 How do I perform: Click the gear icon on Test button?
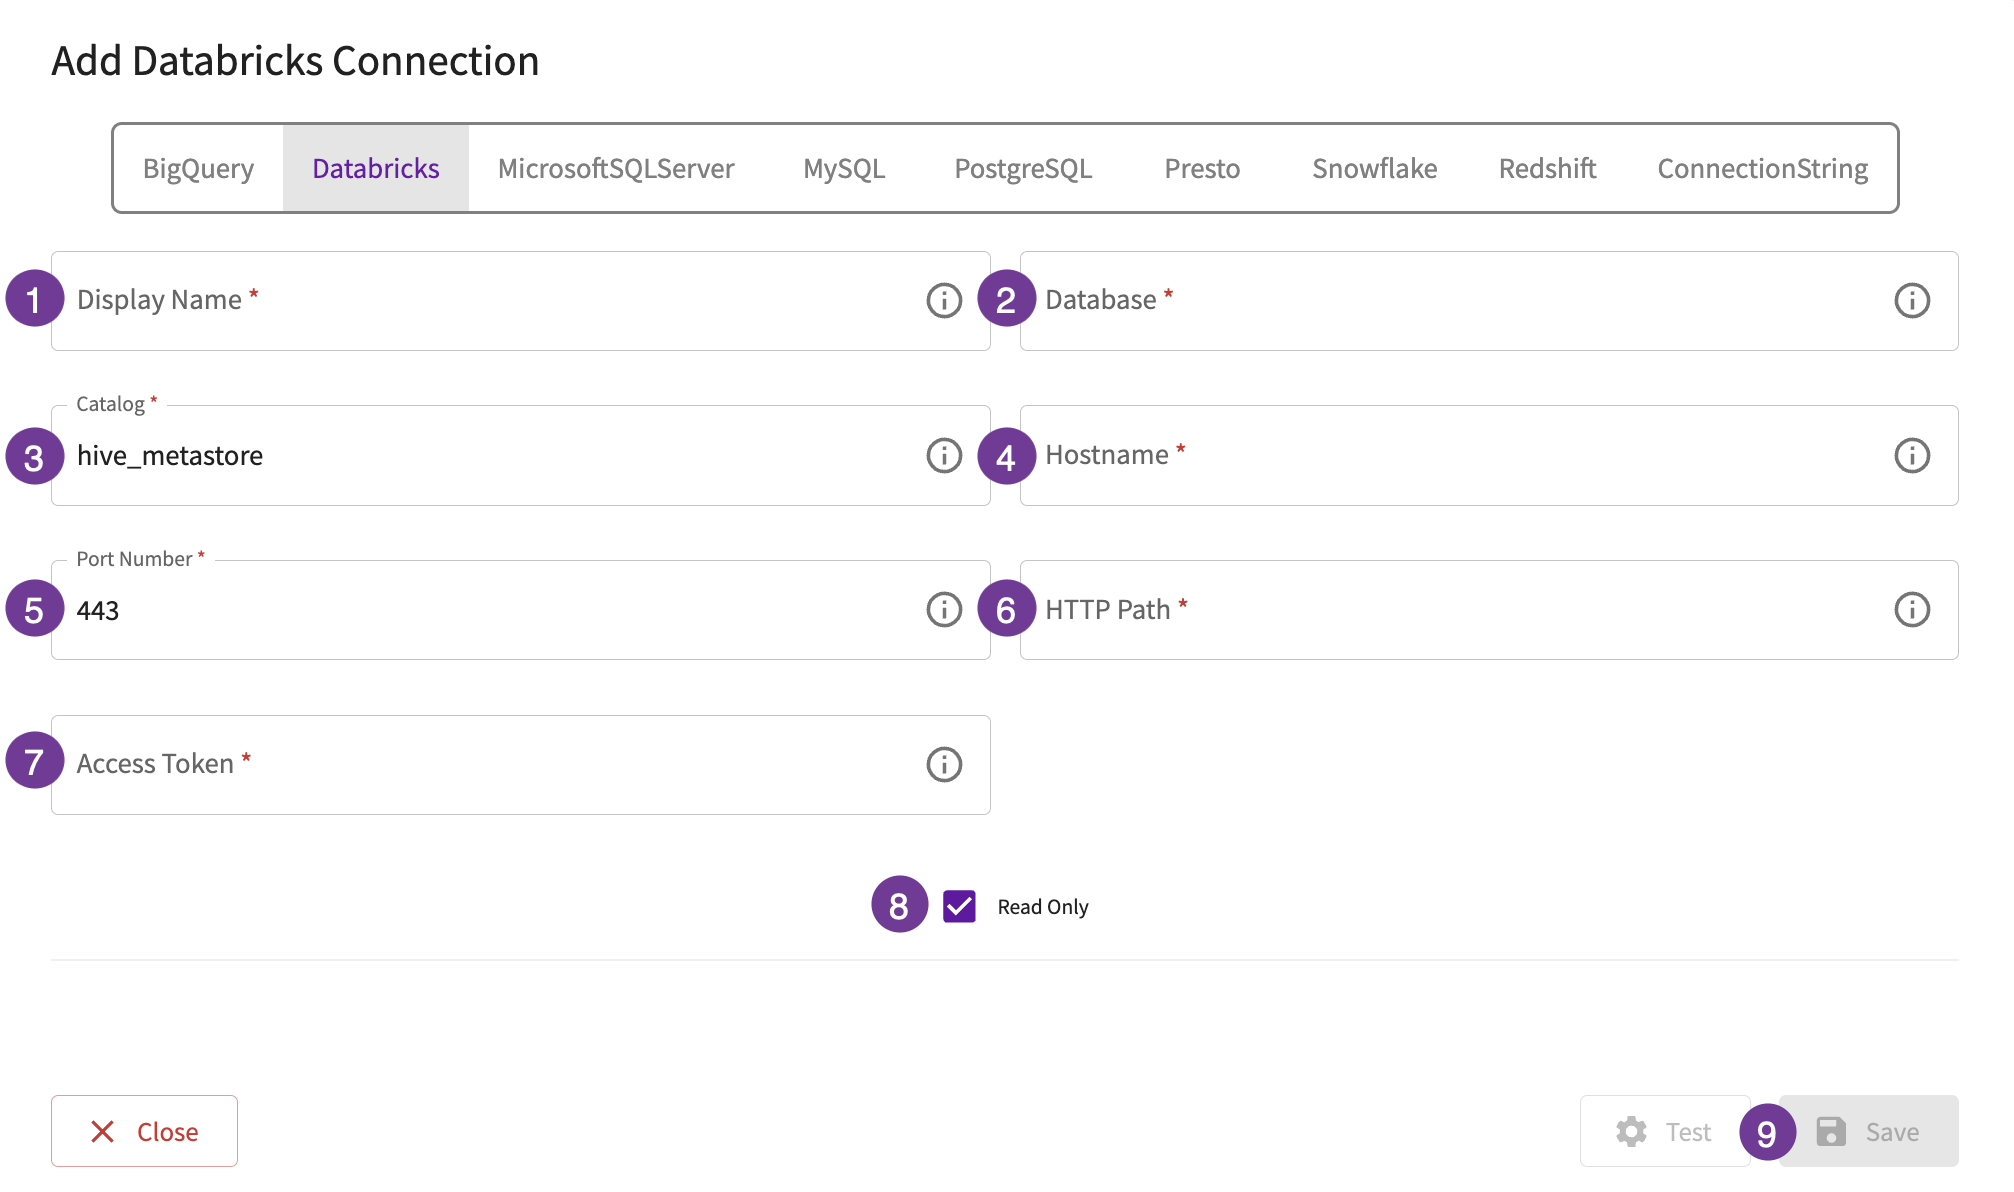(x=1631, y=1131)
